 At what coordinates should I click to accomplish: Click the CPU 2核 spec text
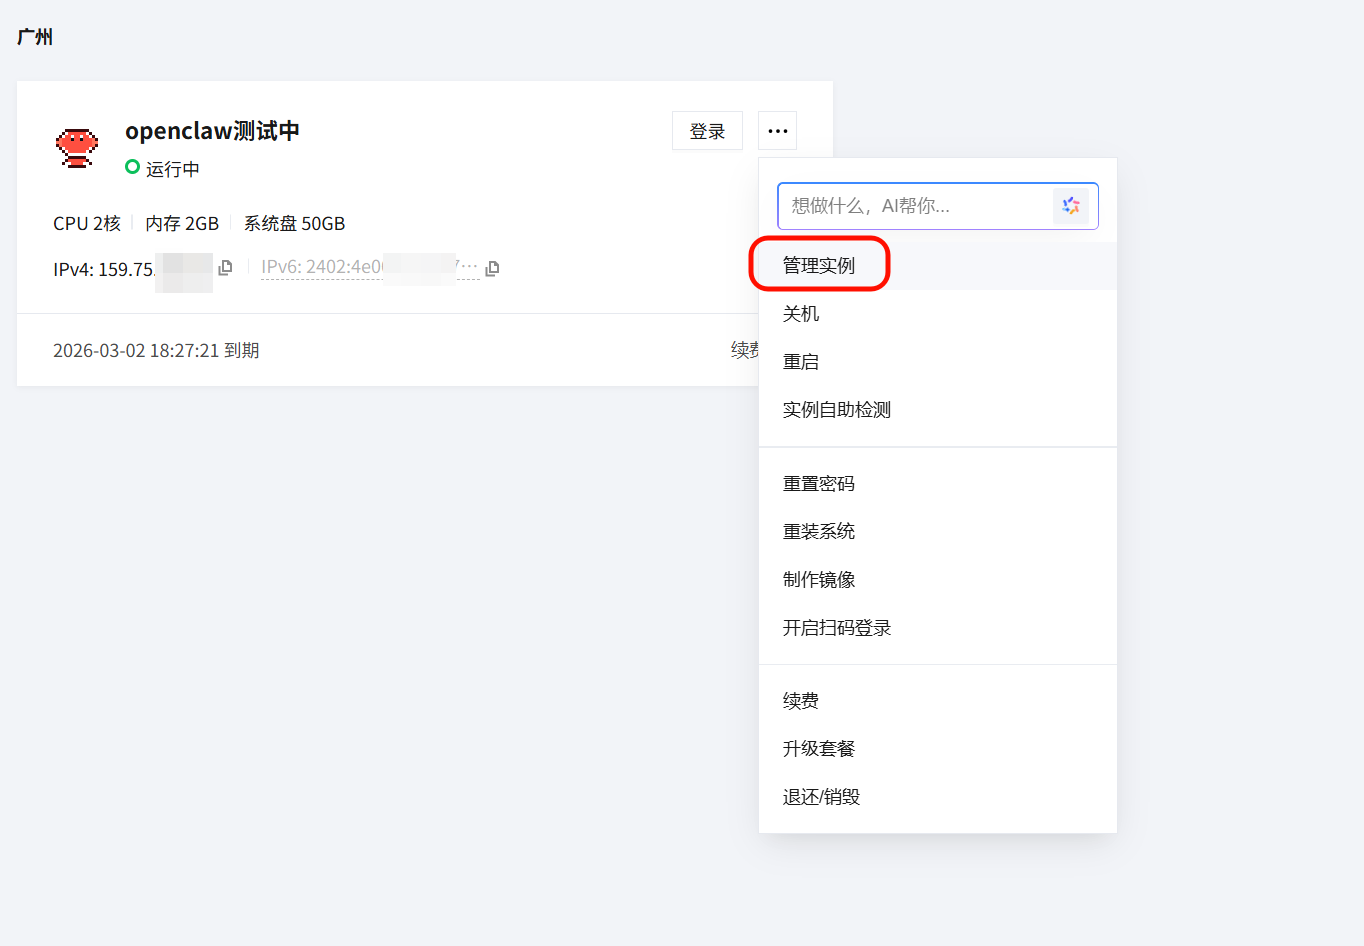point(87,224)
